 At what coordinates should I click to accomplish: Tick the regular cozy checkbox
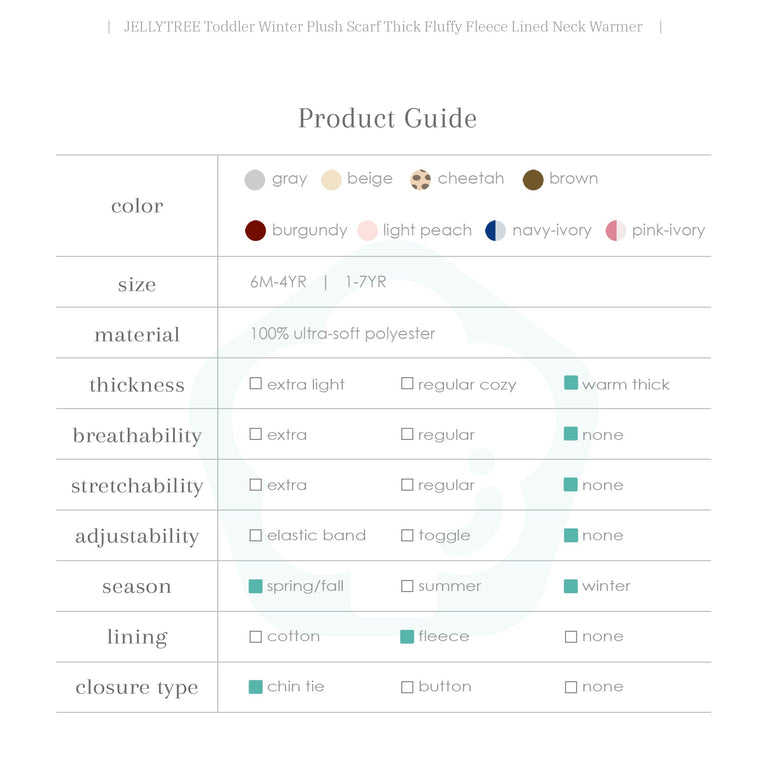(x=407, y=384)
